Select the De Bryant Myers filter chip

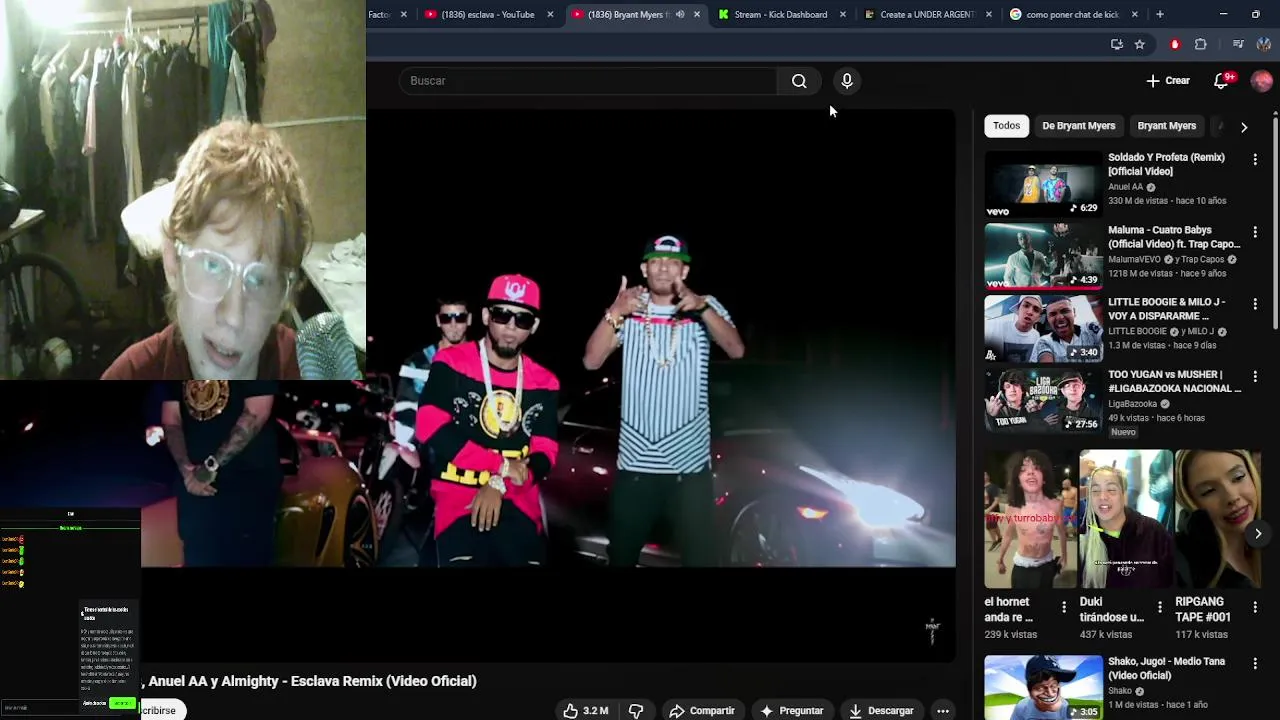click(x=1078, y=126)
